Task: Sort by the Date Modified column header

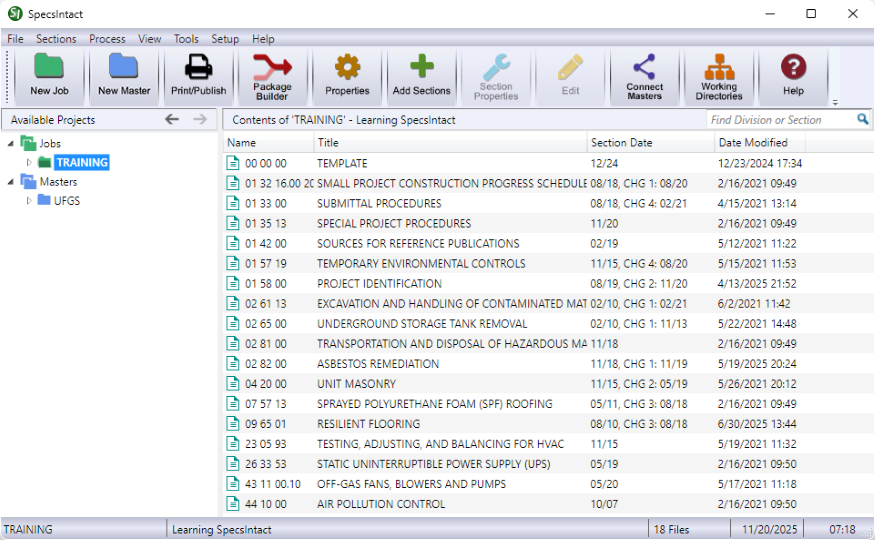Action: pos(760,143)
